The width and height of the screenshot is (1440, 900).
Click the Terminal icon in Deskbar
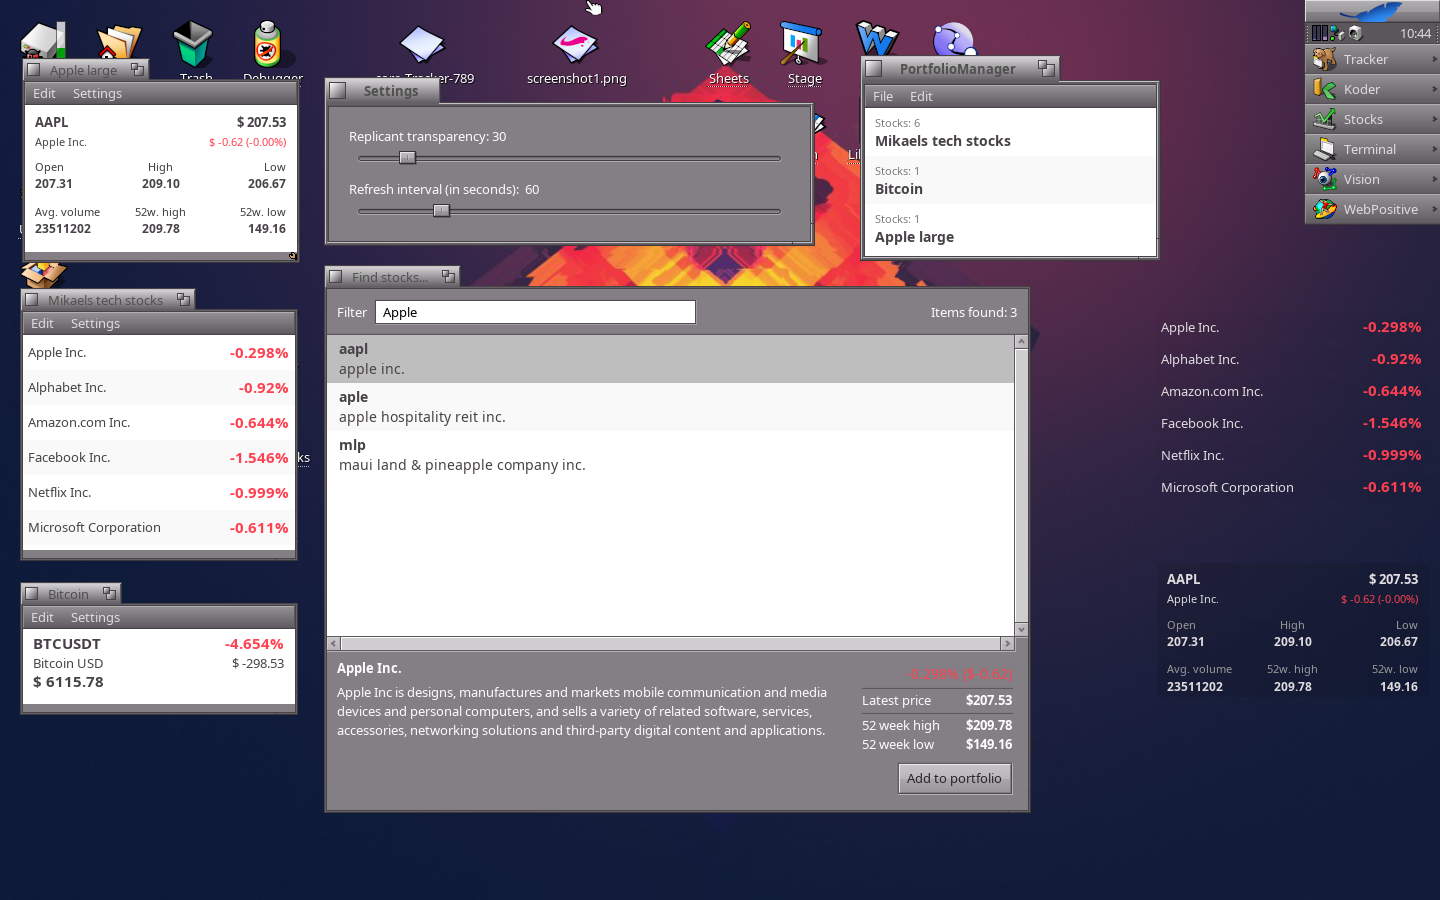click(1325, 149)
